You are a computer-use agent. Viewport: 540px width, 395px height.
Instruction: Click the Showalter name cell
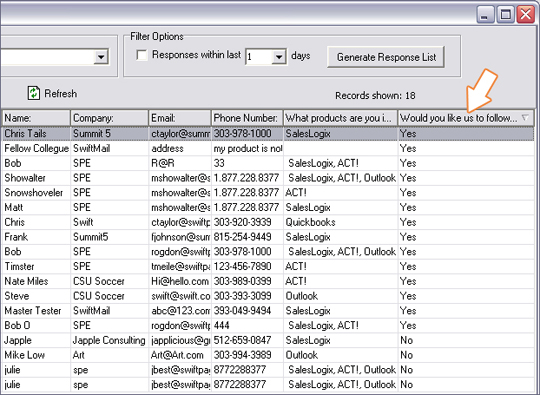pos(36,178)
